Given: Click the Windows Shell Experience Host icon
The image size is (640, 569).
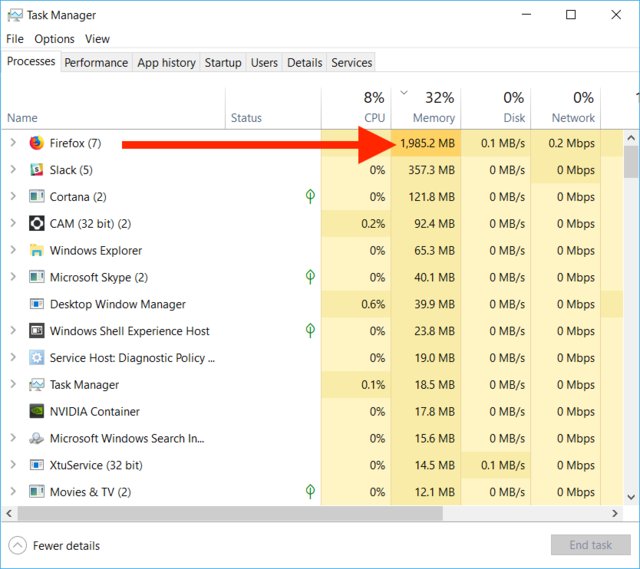Looking at the screenshot, I should [37, 331].
